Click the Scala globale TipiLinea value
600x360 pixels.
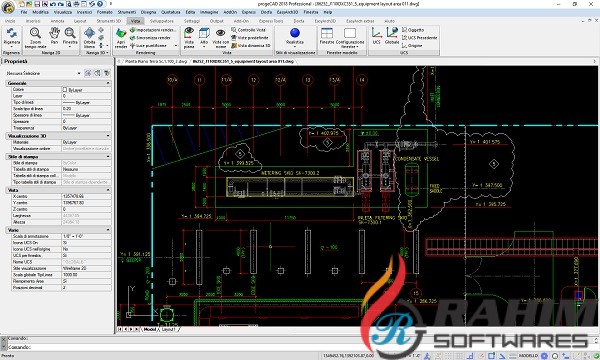[x=86, y=275]
